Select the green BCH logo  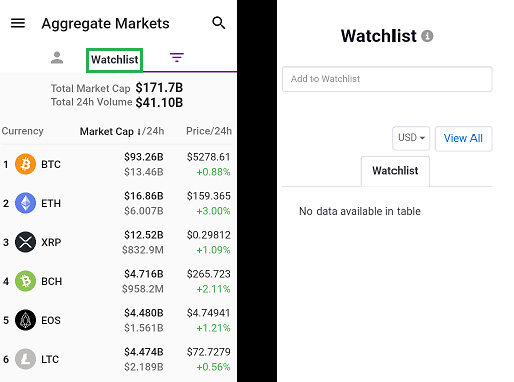point(25,281)
